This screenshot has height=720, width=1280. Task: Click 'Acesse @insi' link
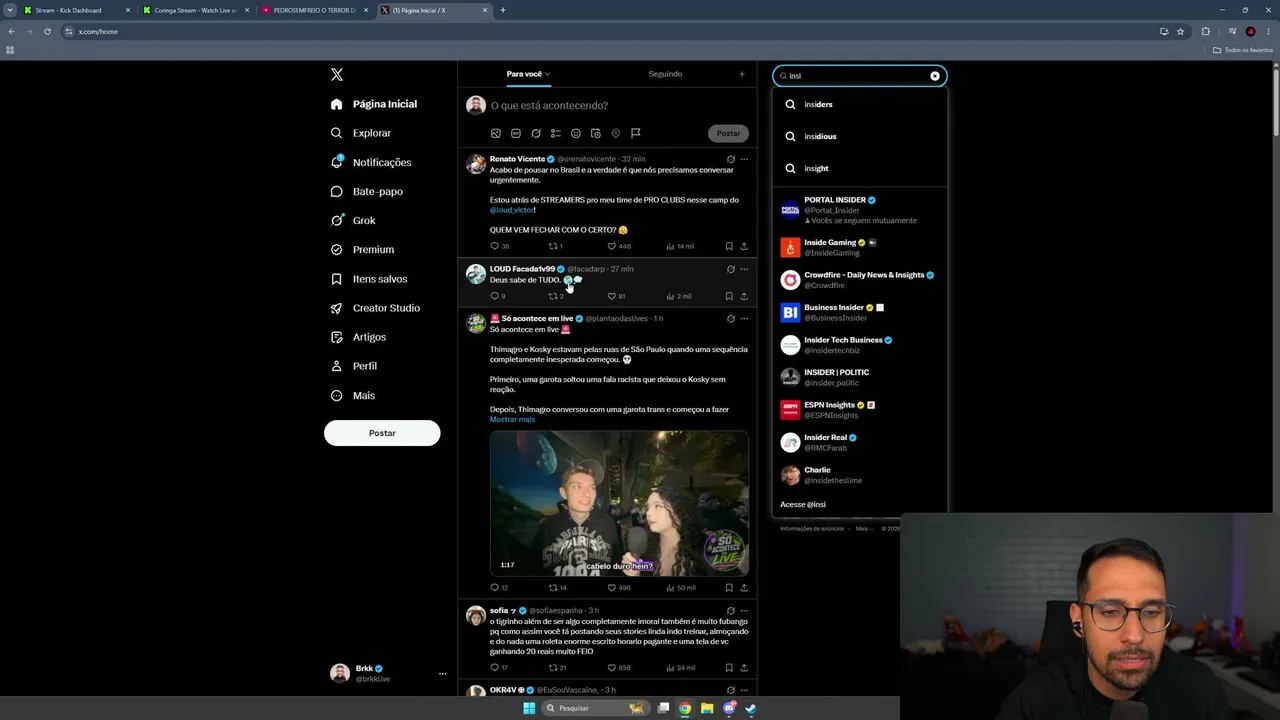[x=803, y=504]
